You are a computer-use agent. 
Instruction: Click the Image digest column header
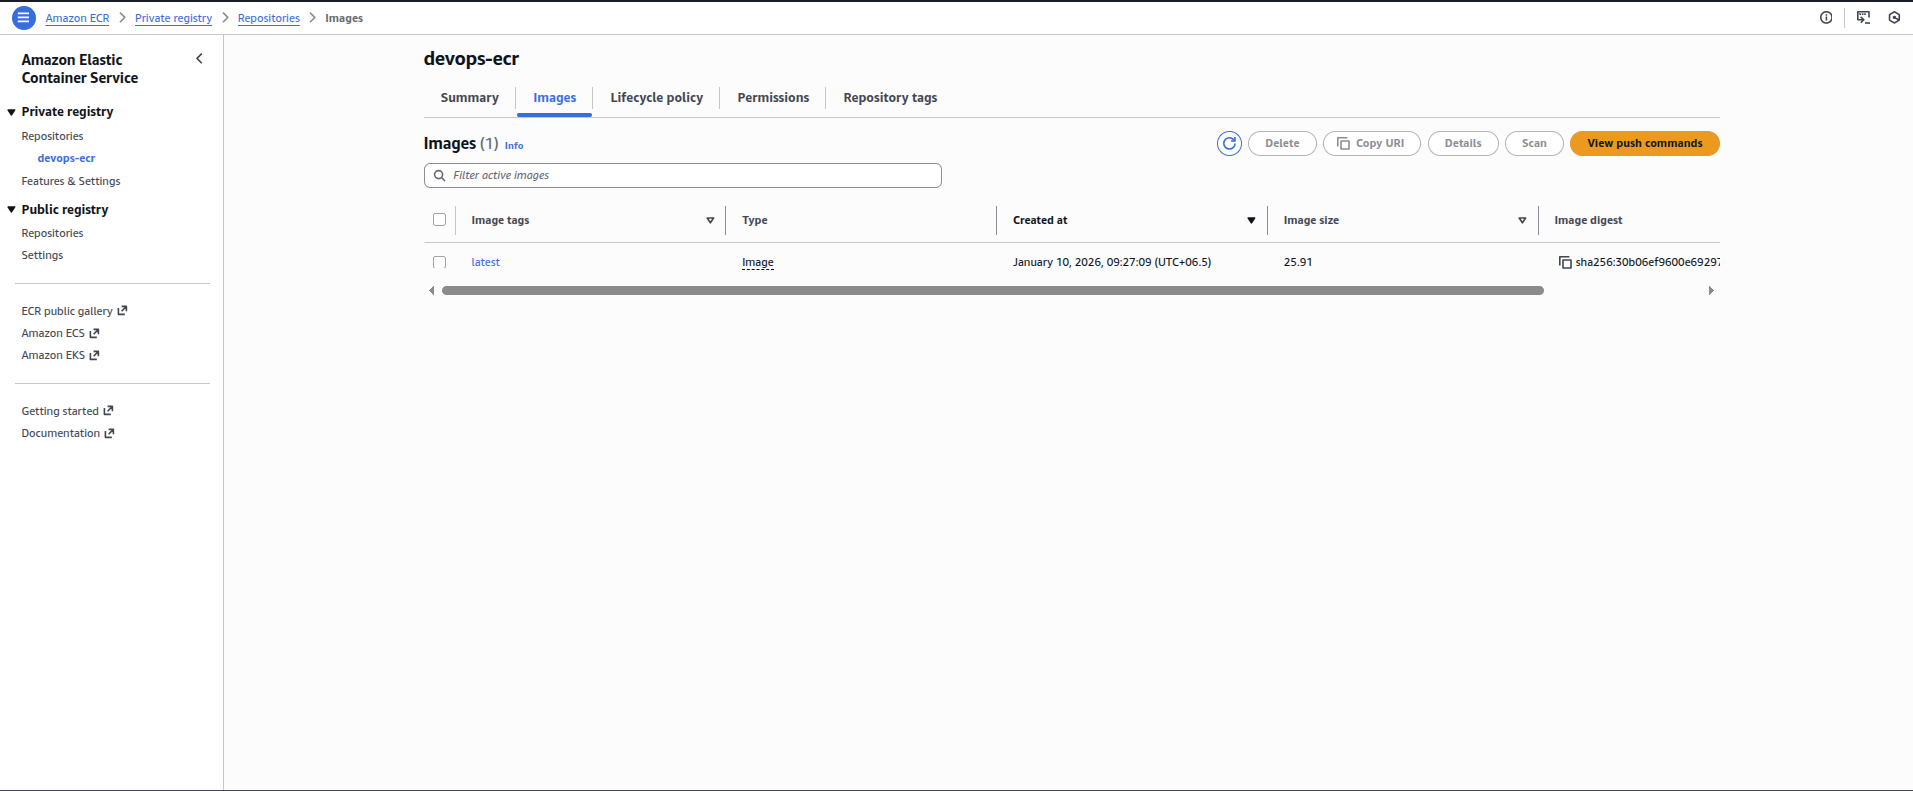pyautogui.click(x=1588, y=220)
